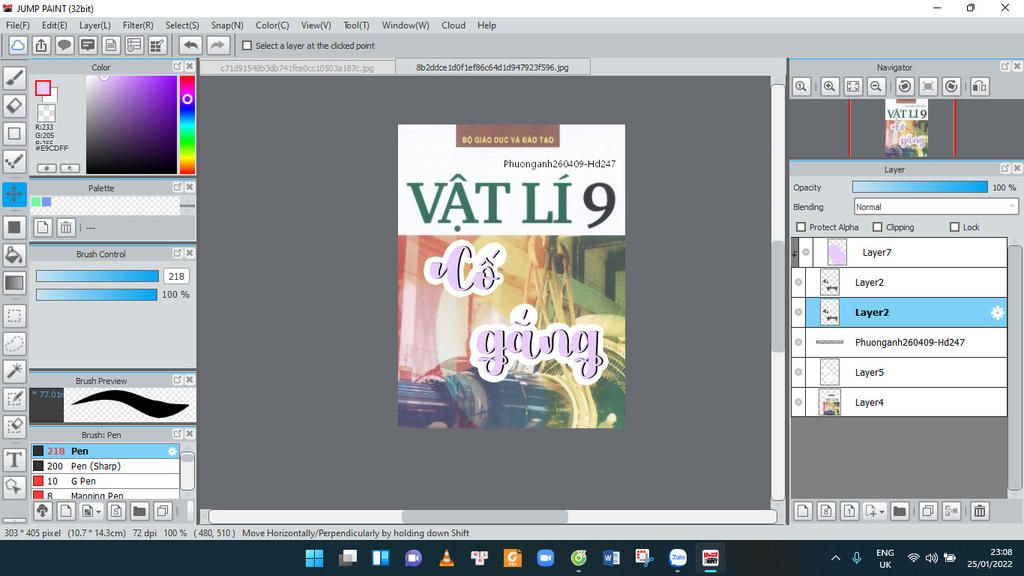Toggle visibility of Phuonganh260409-Hd247 layer
Image resolution: width=1024 pixels, height=576 pixels.
(x=798, y=342)
